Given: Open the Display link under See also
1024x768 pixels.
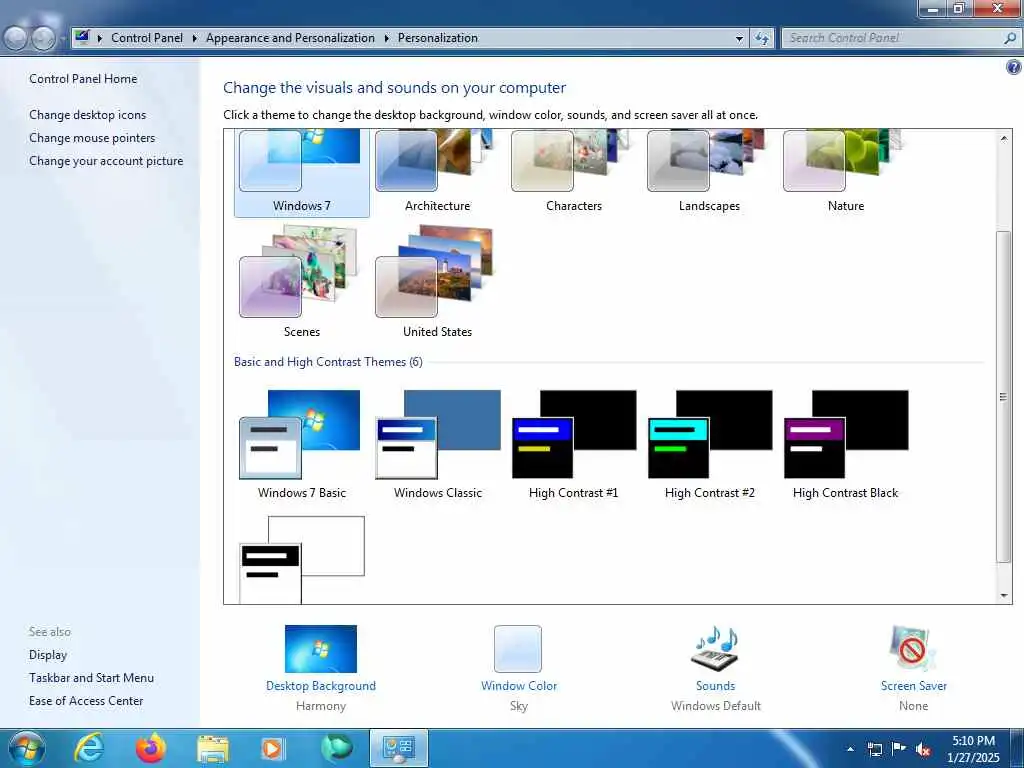Looking at the screenshot, I should pyautogui.click(x=48, y=655).
